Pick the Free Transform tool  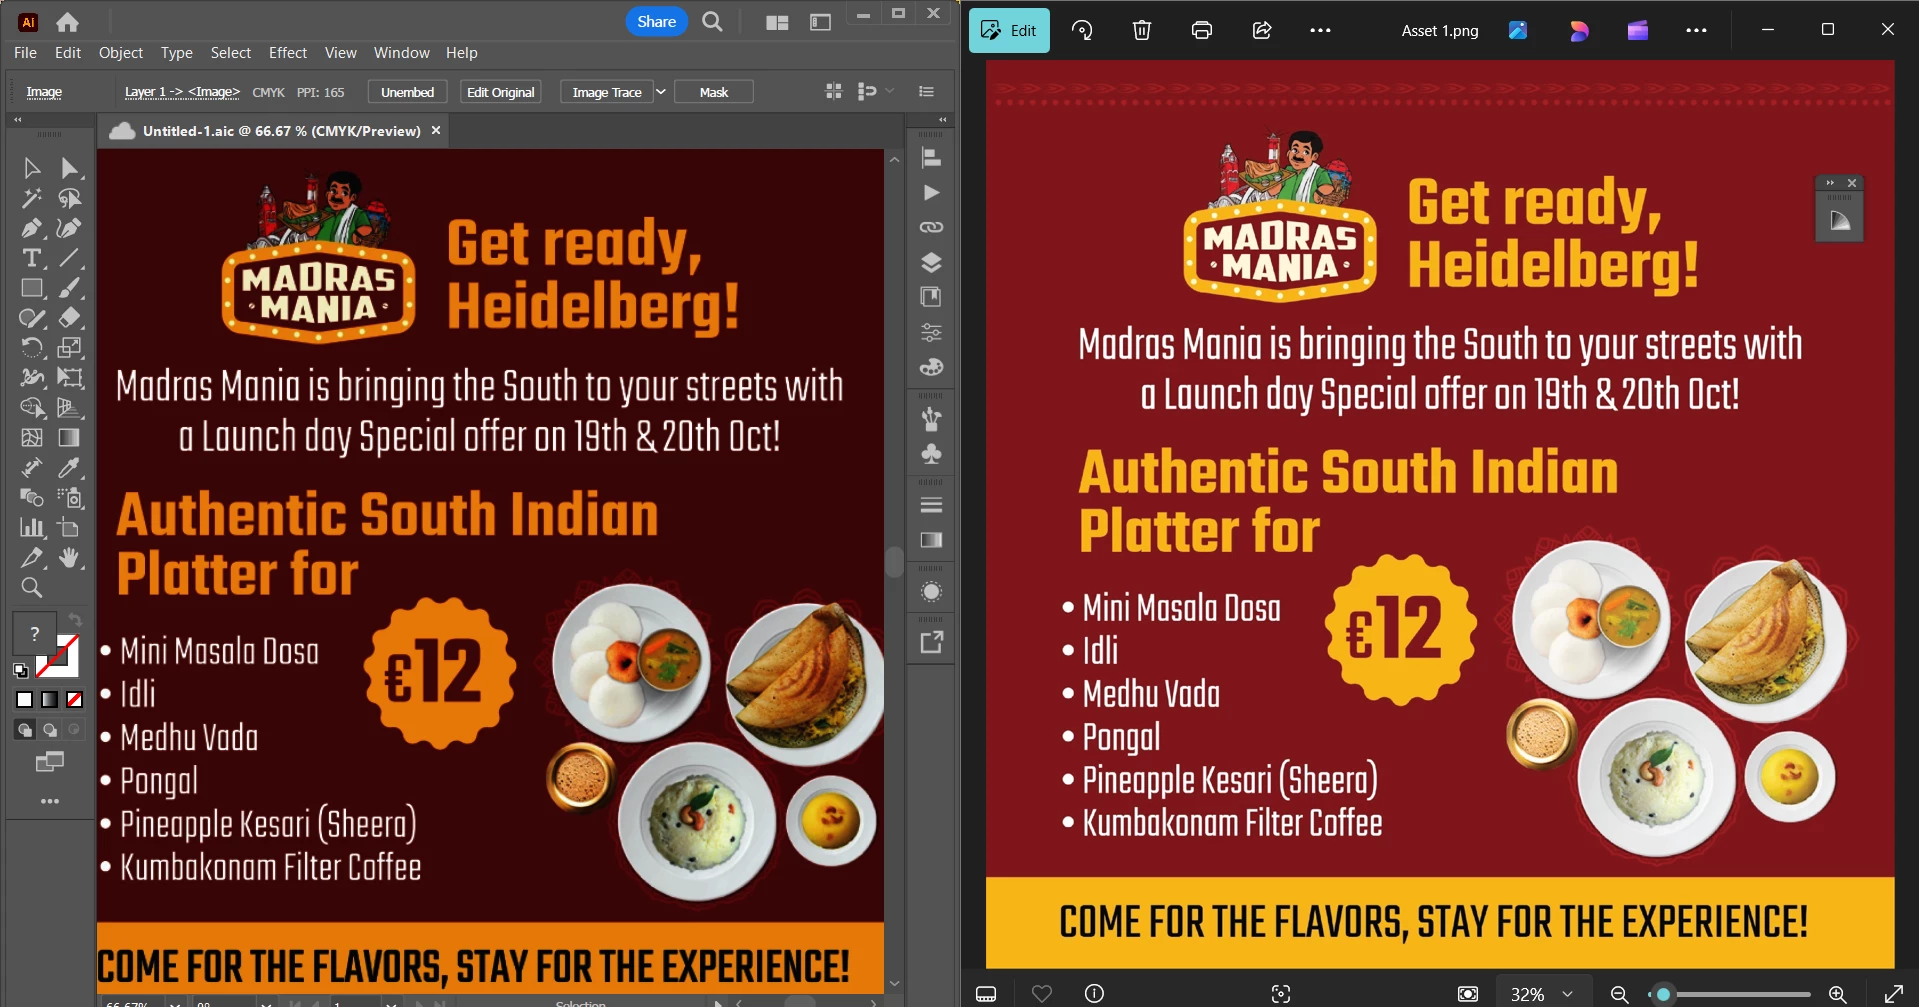69,378
